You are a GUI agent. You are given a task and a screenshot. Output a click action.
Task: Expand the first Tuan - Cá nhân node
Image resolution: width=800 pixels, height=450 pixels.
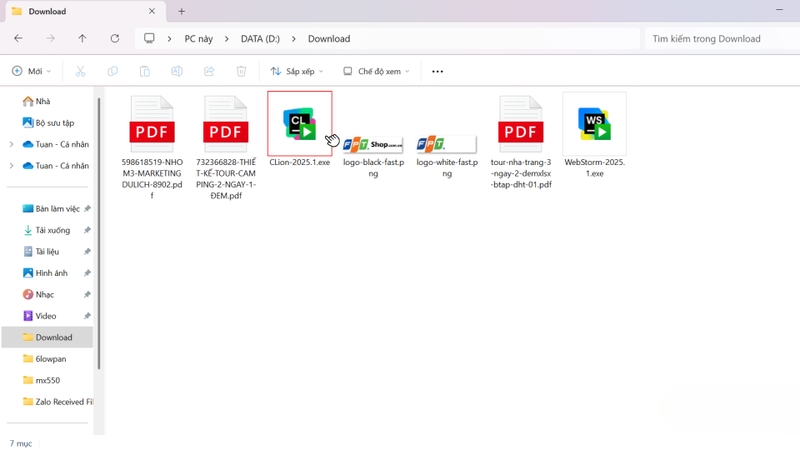(x=11, y=144)
